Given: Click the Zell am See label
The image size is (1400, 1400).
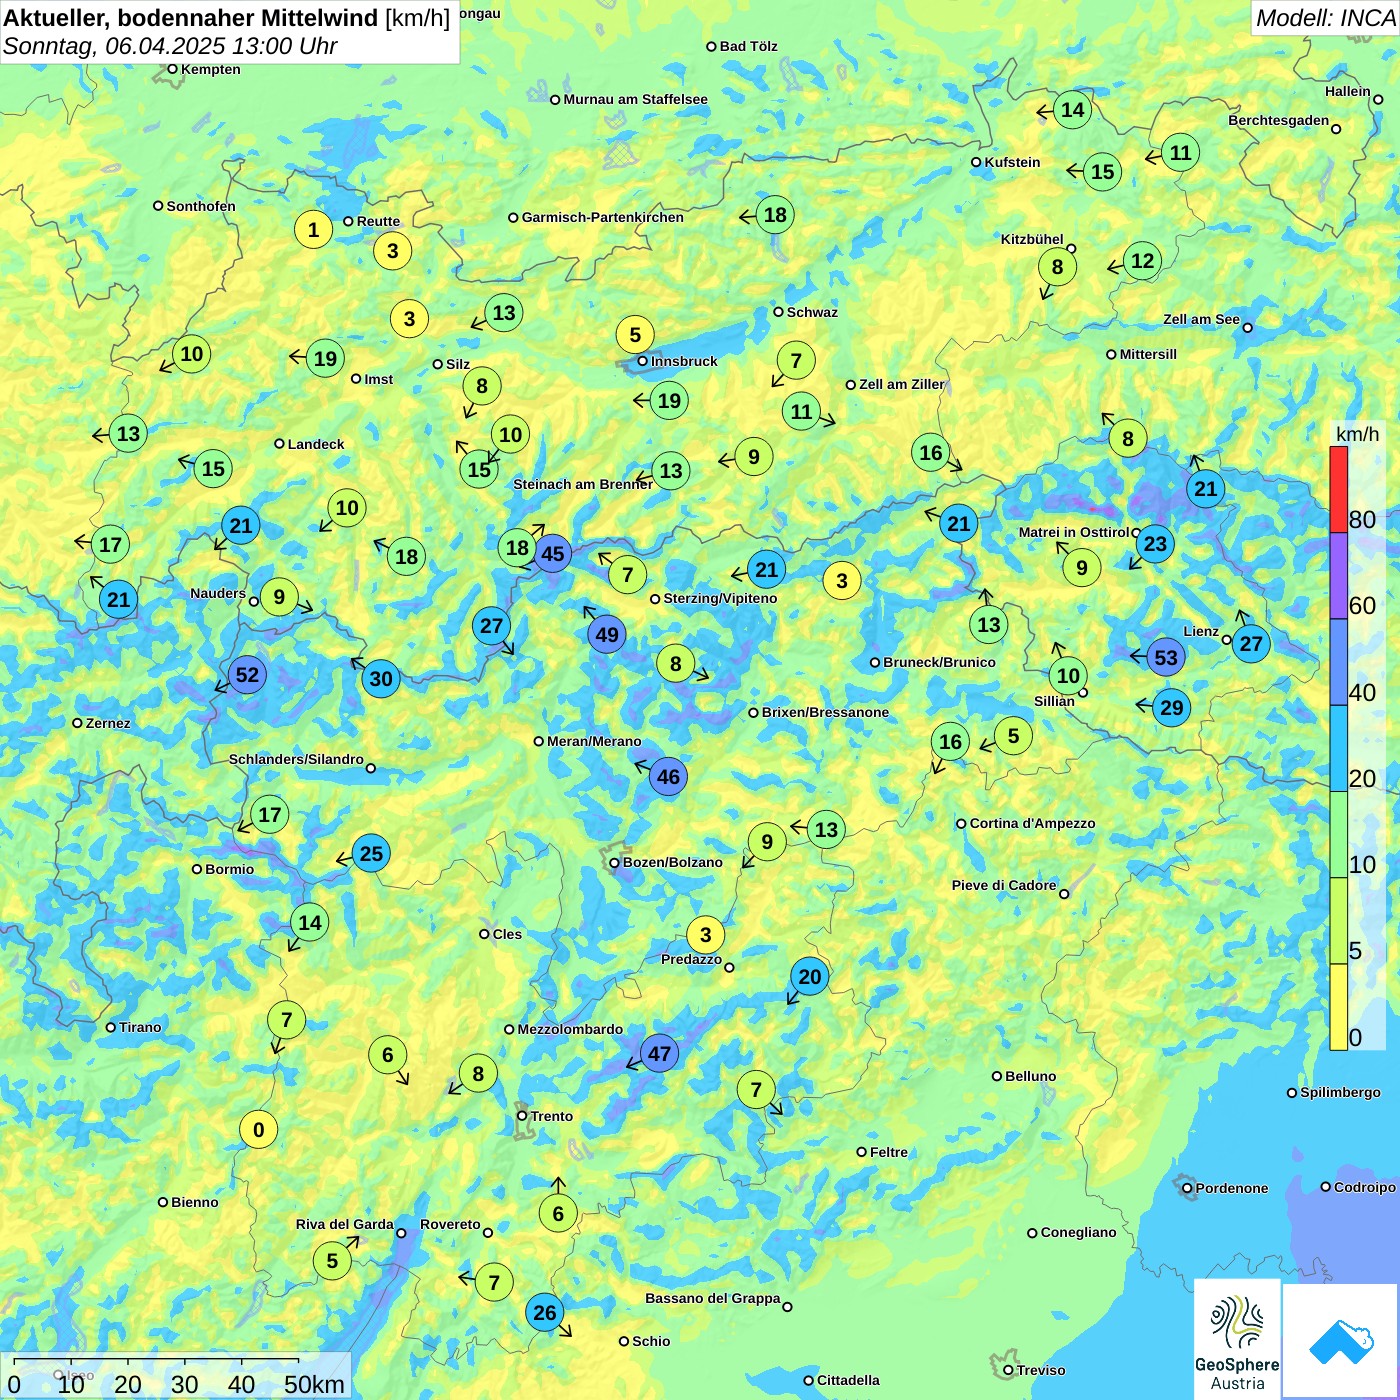Looking at the screenshot, I should [1201, 319].
